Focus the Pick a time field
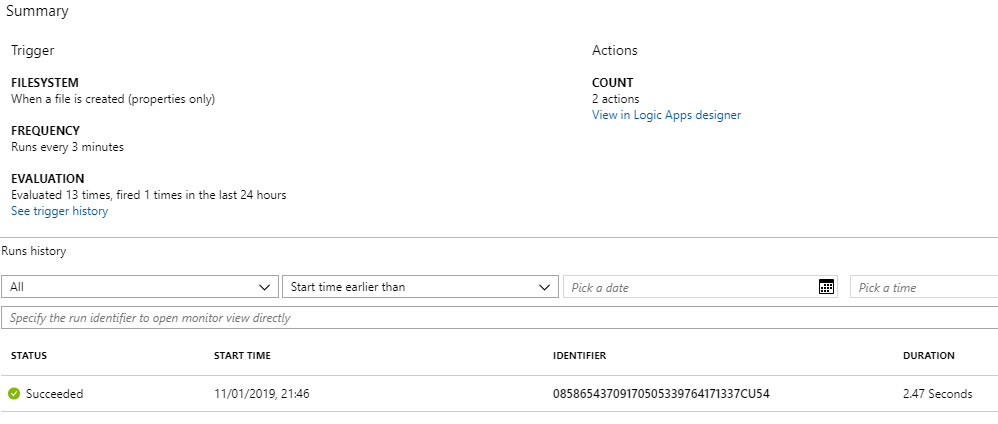This screenshot has width=998, height=424. [924, 287]
